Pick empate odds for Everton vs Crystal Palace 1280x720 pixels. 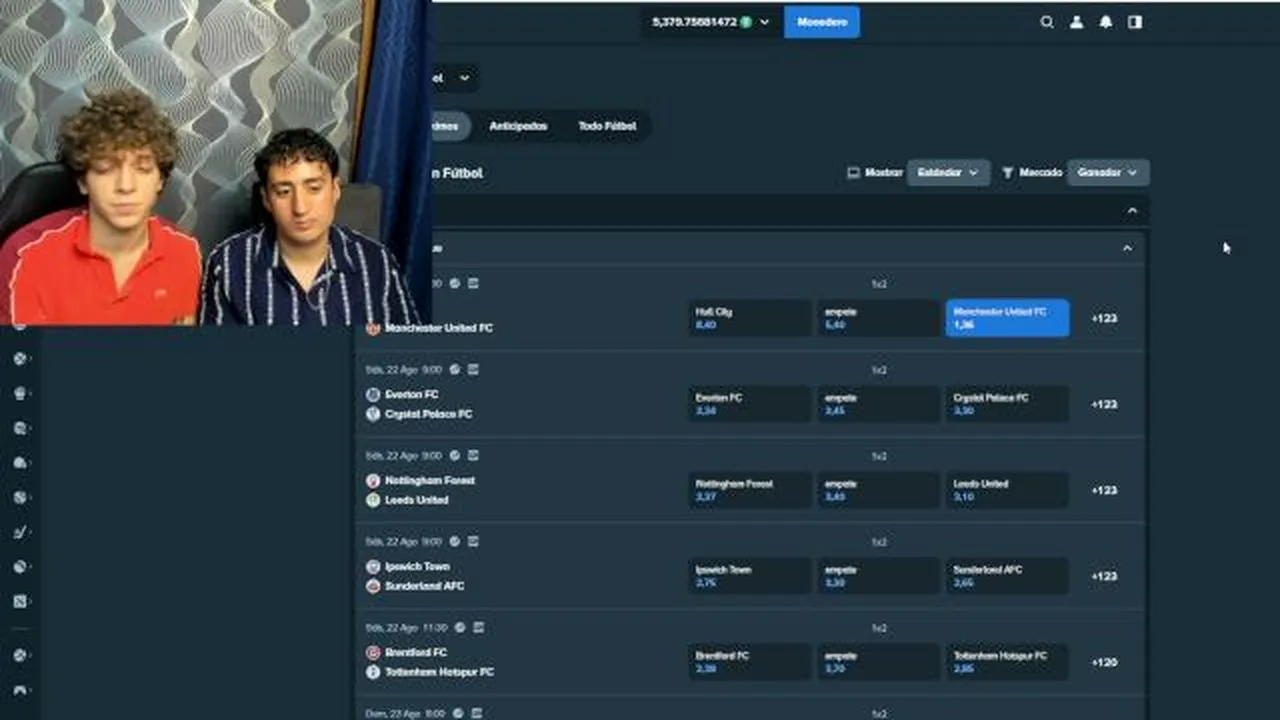[878, 404]
